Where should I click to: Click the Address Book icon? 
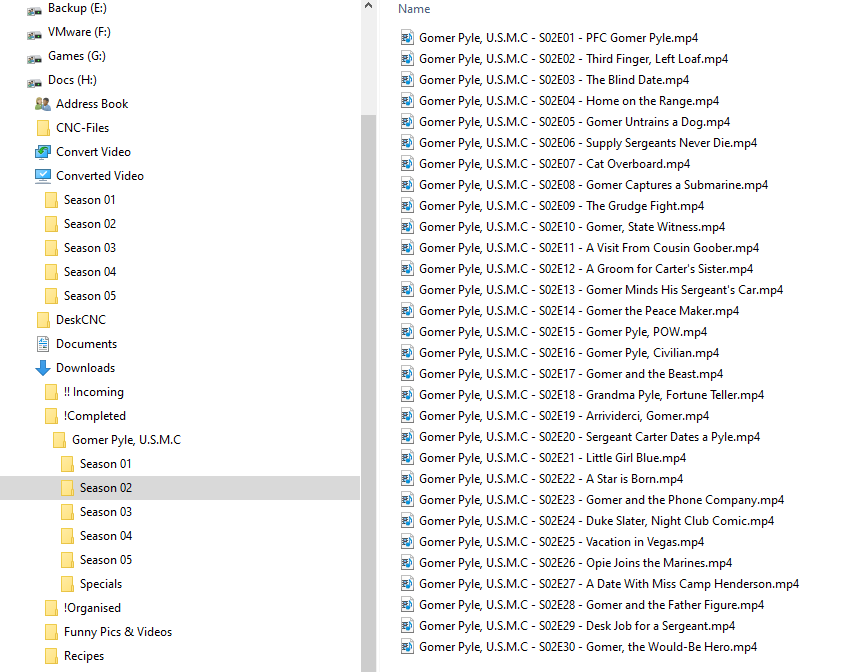42,103
